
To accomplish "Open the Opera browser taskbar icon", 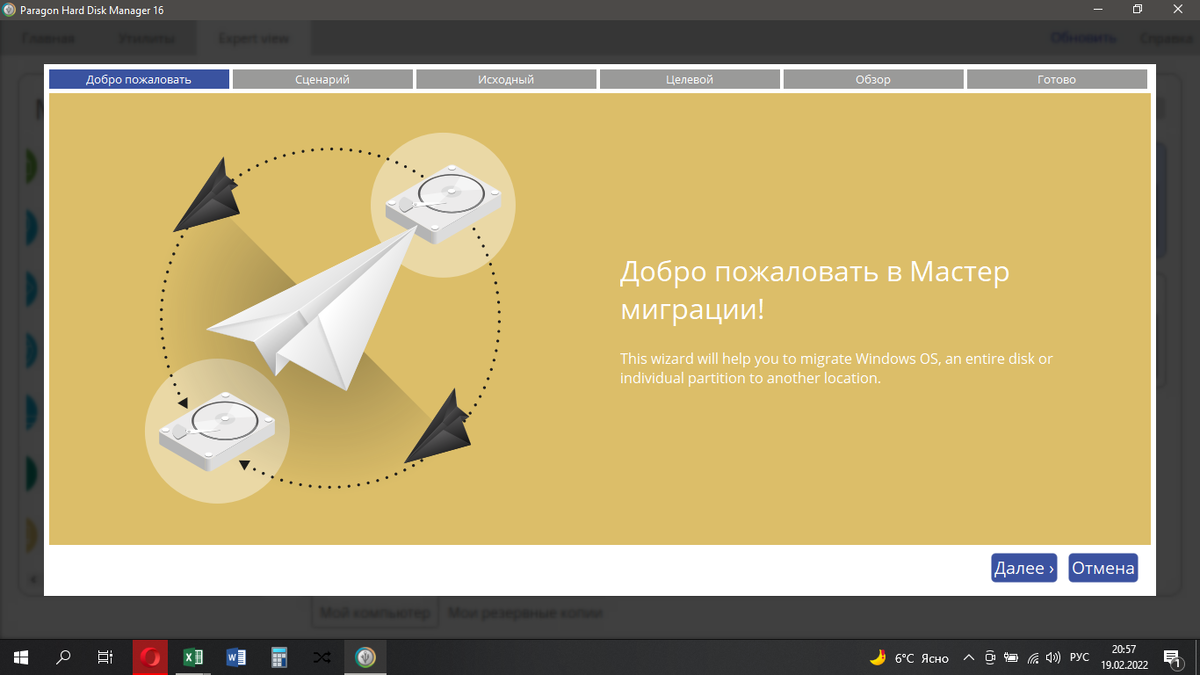I will (x=149, y=657).
